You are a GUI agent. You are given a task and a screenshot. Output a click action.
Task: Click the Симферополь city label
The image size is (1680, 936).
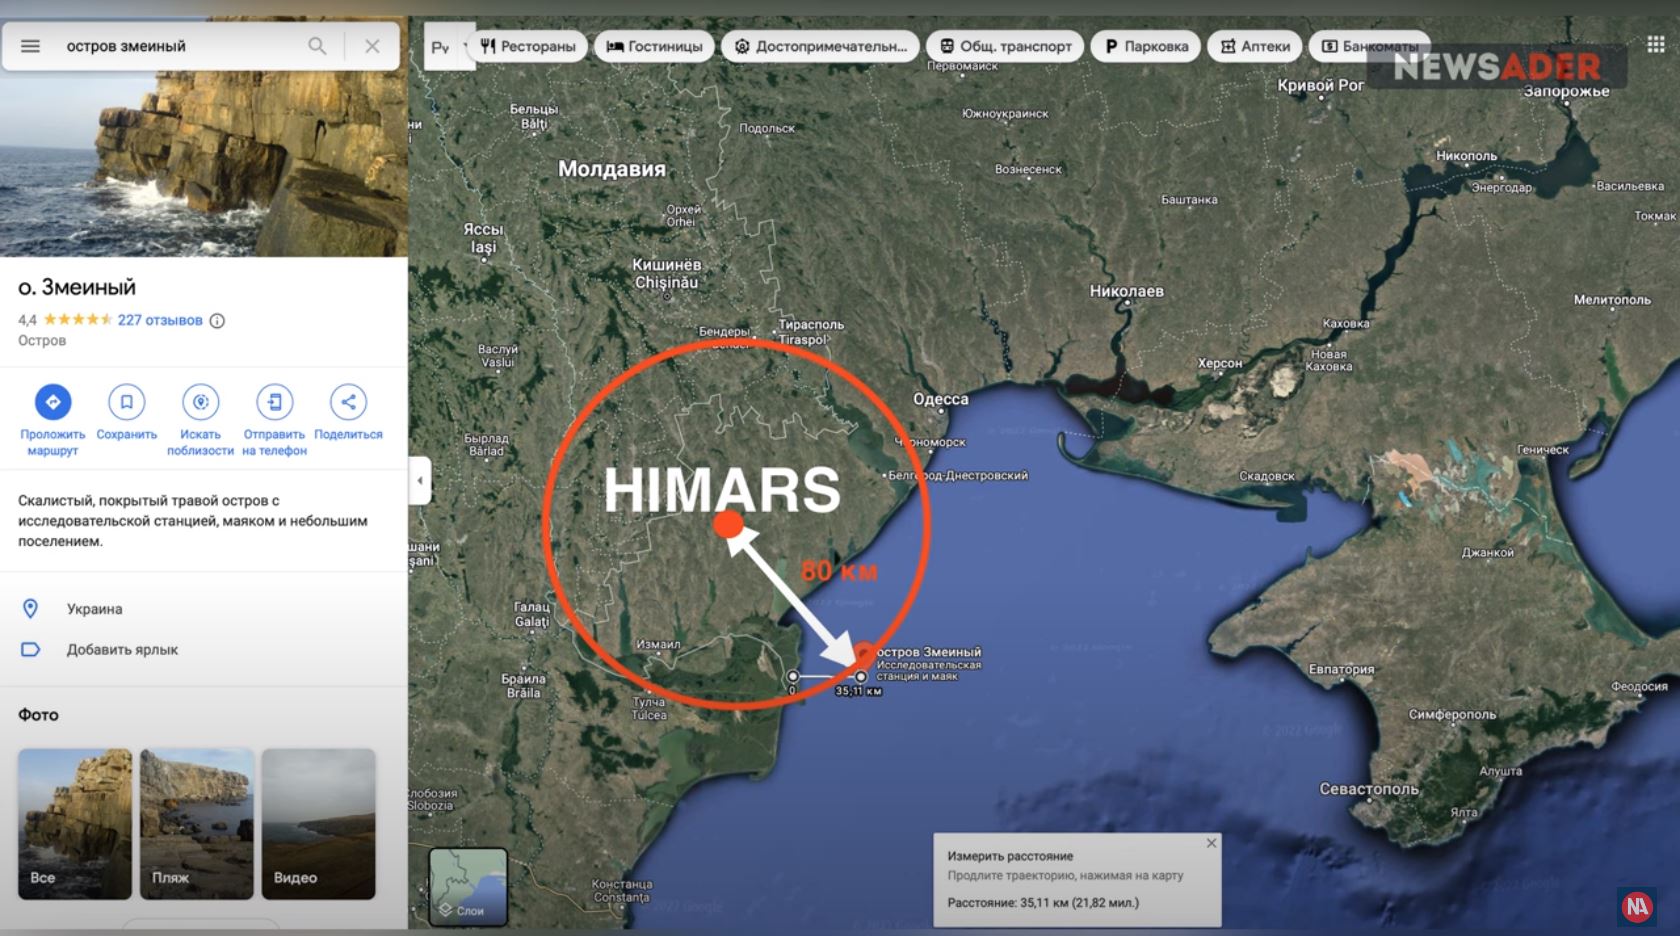1453,714
